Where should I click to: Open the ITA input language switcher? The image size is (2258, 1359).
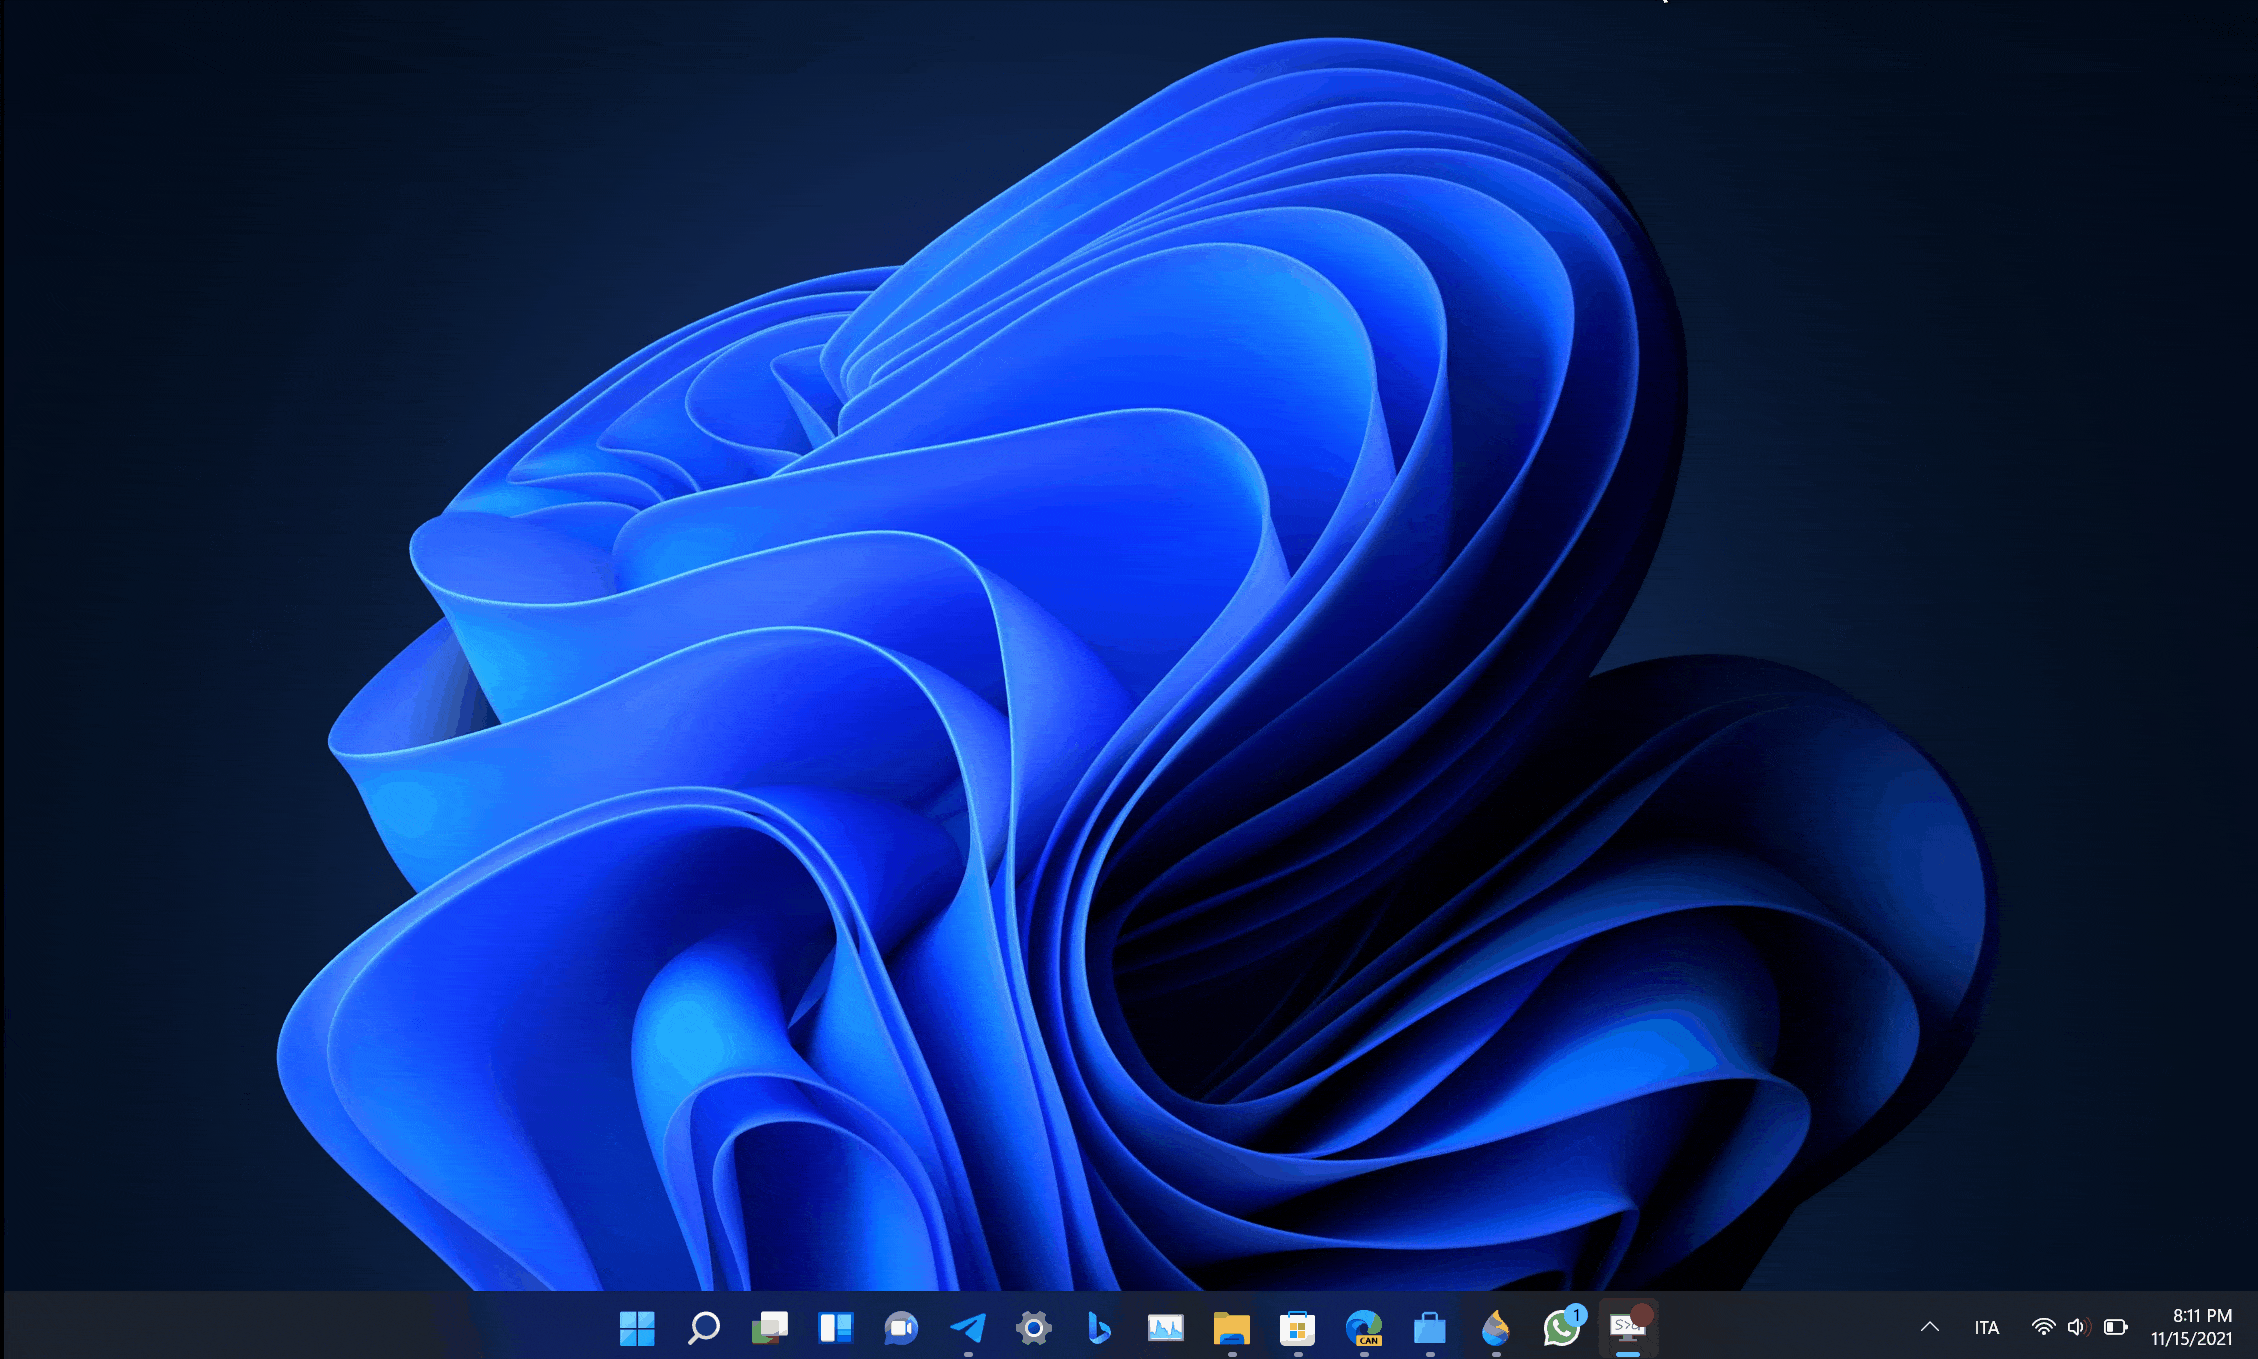[x=1986, y=1328]
